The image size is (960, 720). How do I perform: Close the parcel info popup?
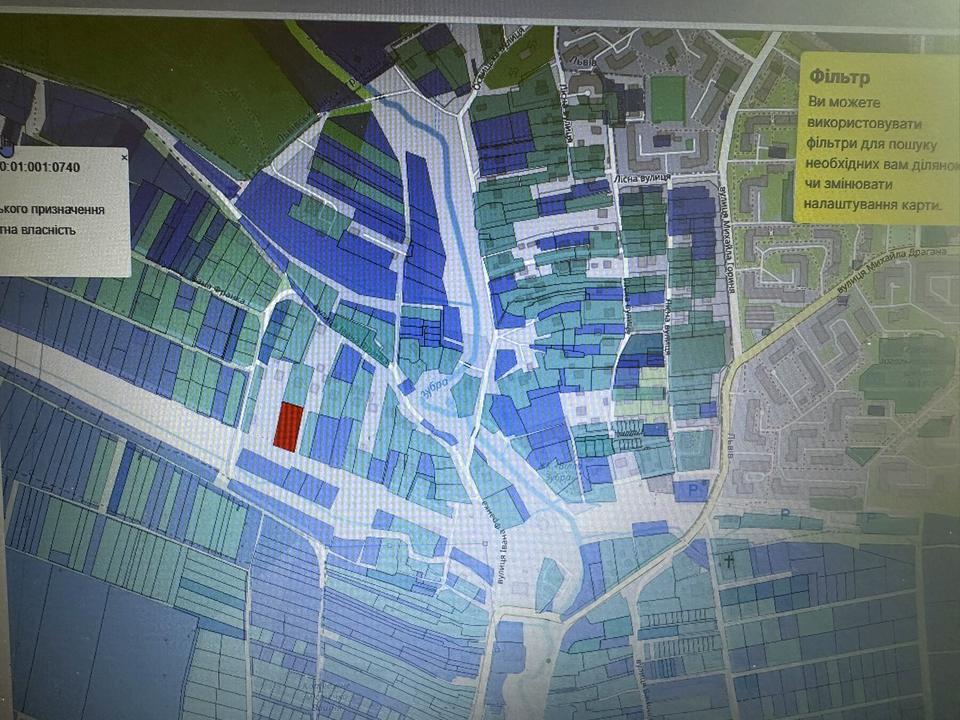pyautogui.click(x=124, y=157)
